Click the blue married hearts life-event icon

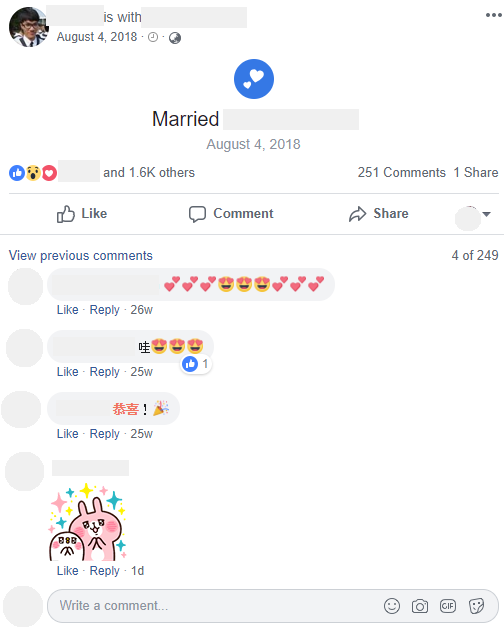point(254,79)
